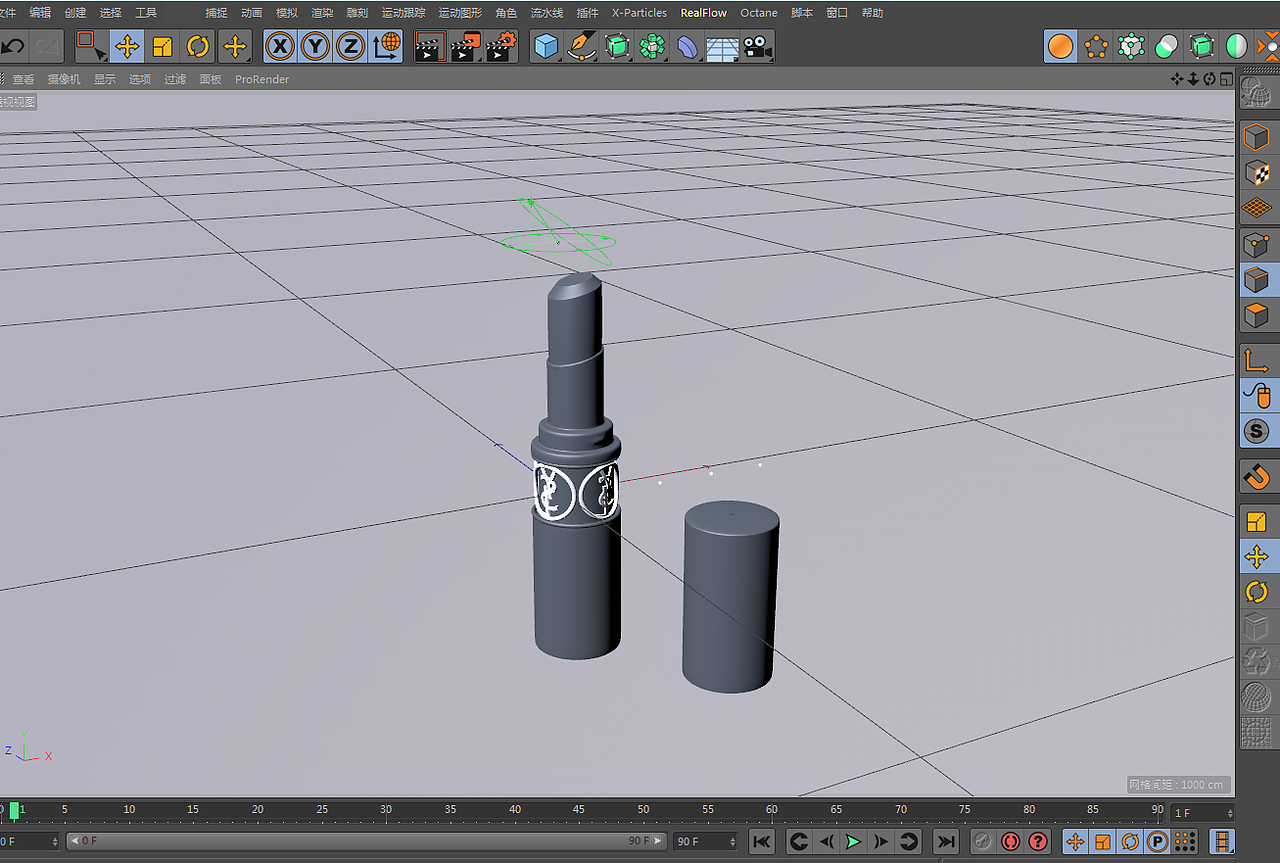Switch to Model mode
The width and height of the screenshot is (1280, 863).
click(x=1256, y=136)
